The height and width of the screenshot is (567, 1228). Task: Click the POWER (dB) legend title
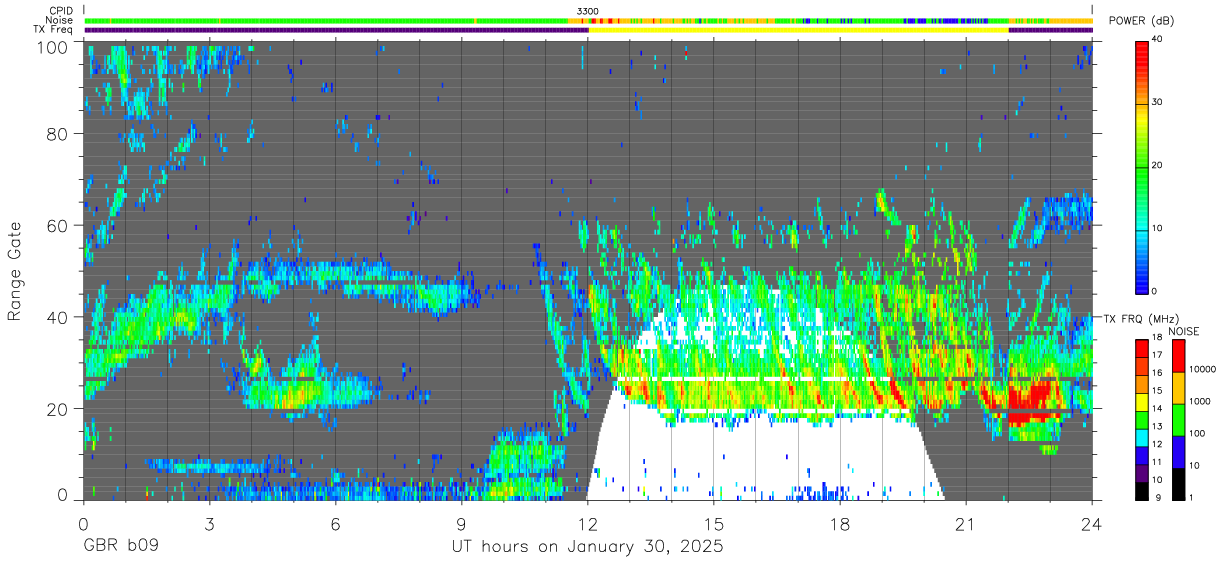1142,21
